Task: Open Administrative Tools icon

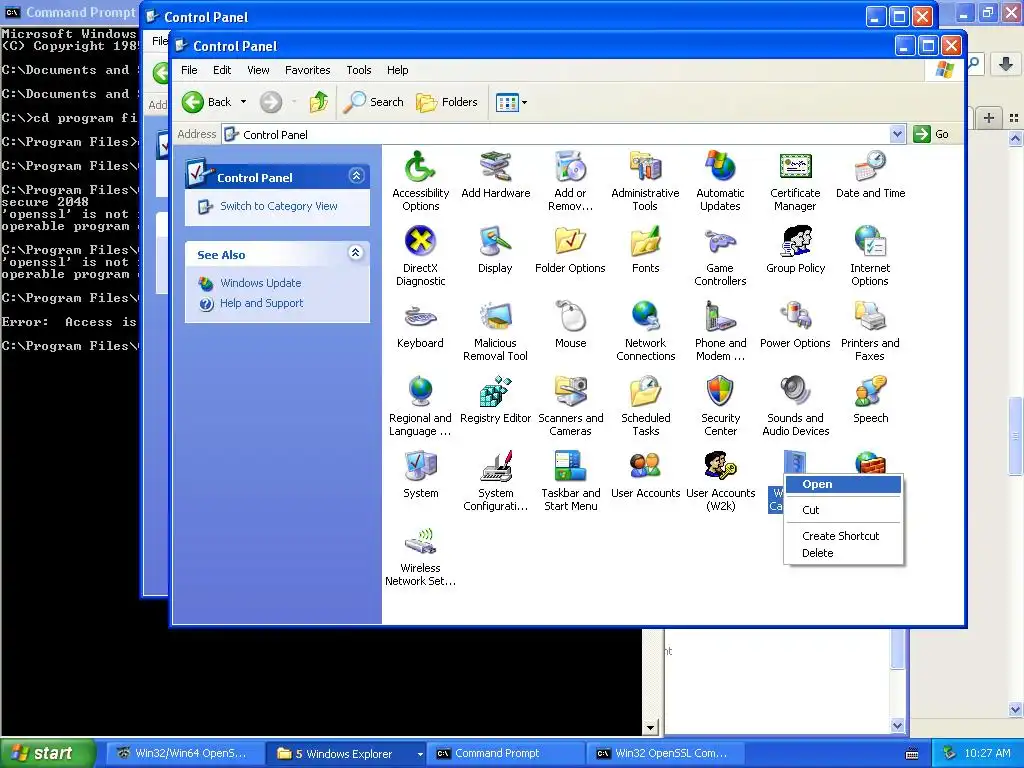Action: click(645, 167)
